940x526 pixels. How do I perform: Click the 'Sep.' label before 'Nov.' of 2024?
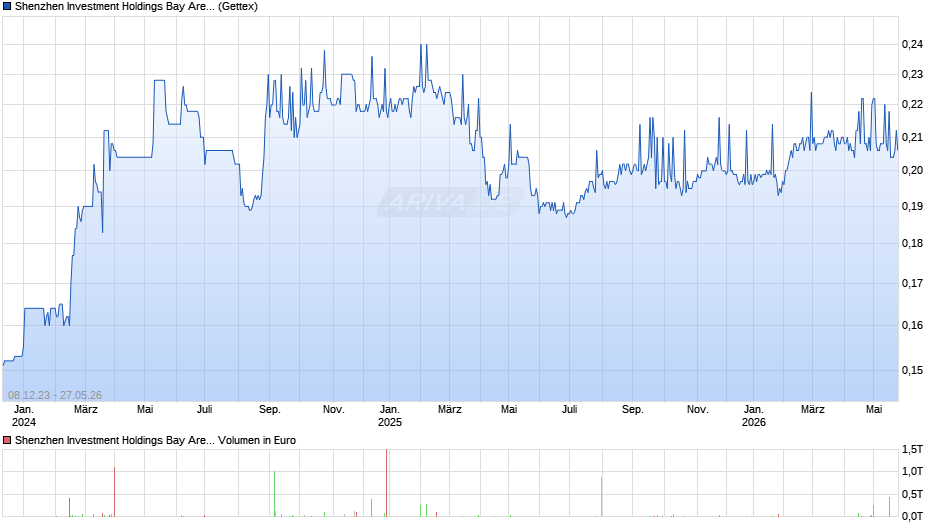[269, 409]
